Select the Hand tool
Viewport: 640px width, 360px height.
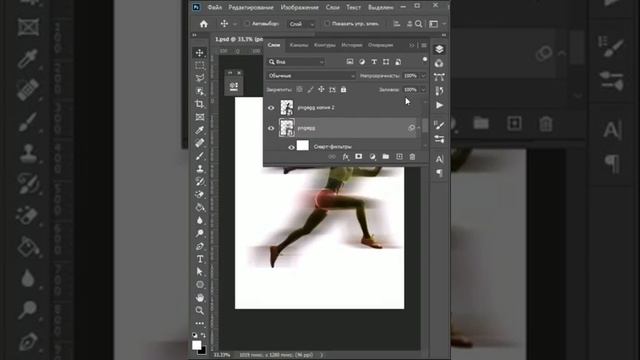[x=200, y=298]
